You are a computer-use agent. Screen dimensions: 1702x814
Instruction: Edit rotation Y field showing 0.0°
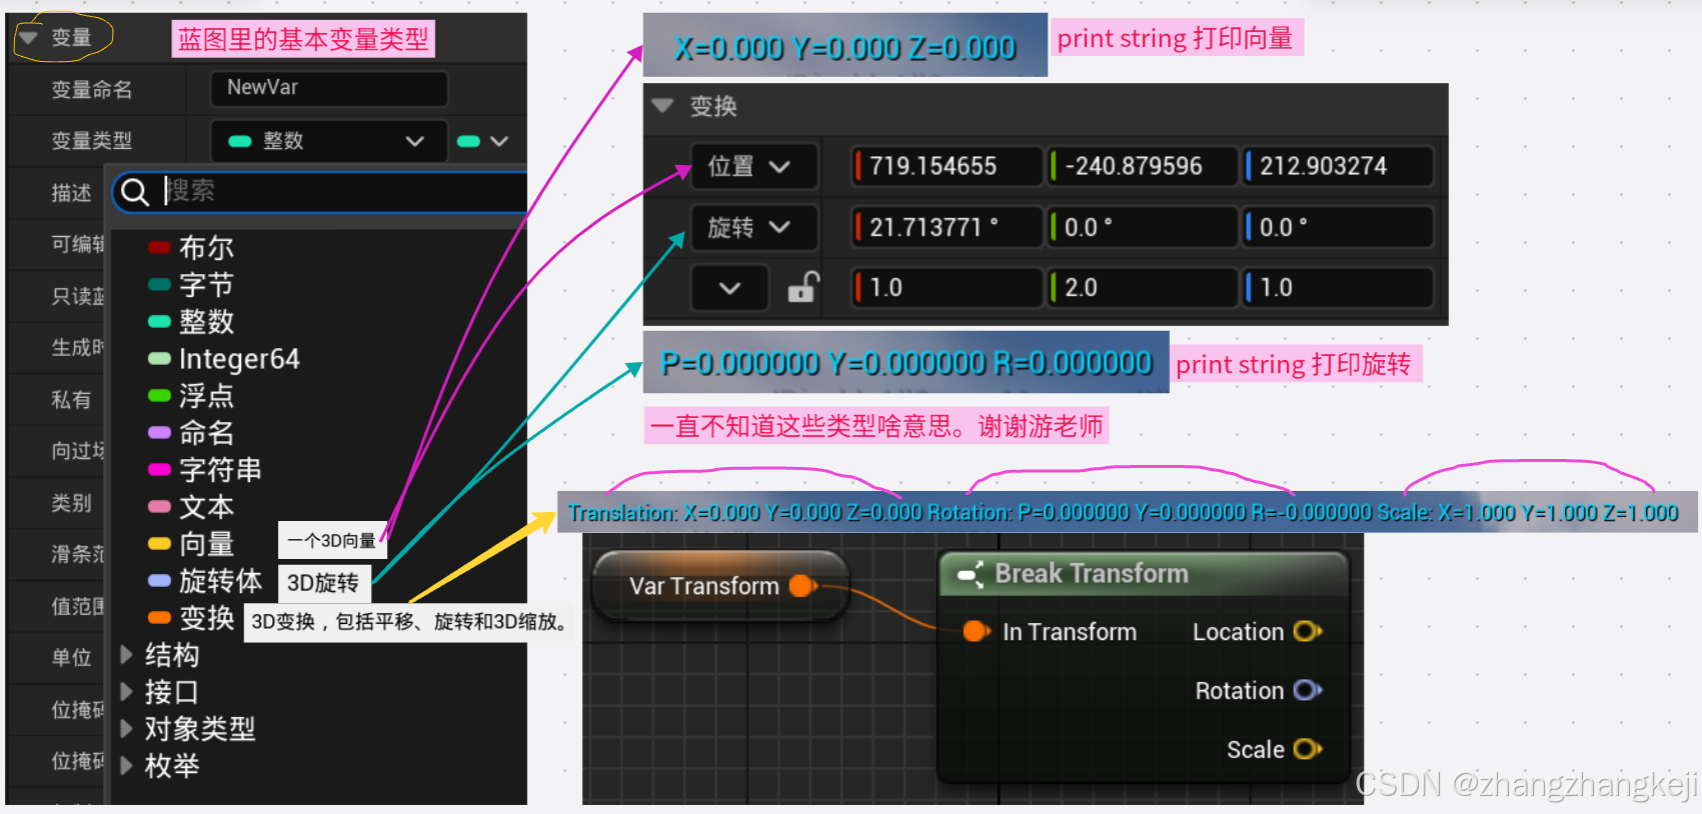tap(1143, 227)
